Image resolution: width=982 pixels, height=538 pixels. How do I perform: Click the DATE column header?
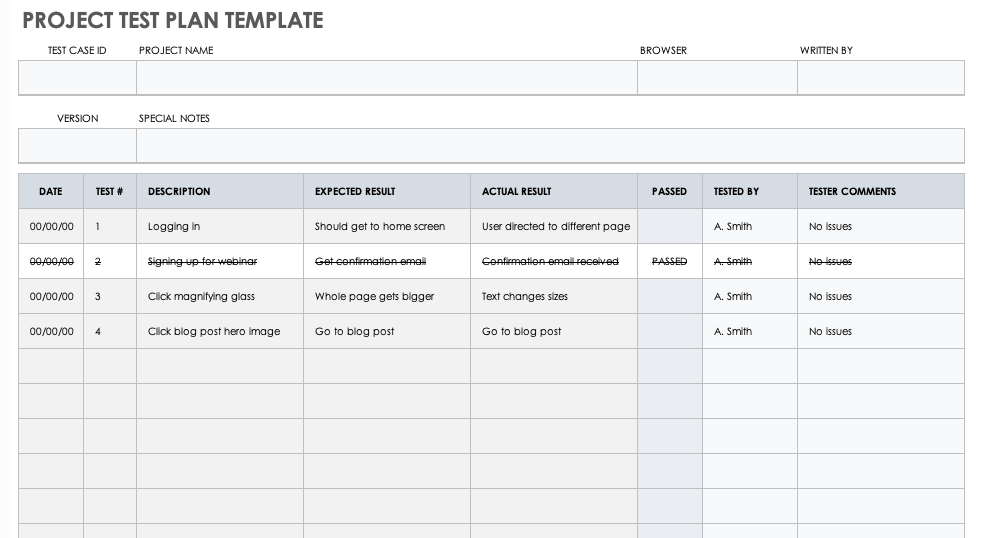pos(51,191)
